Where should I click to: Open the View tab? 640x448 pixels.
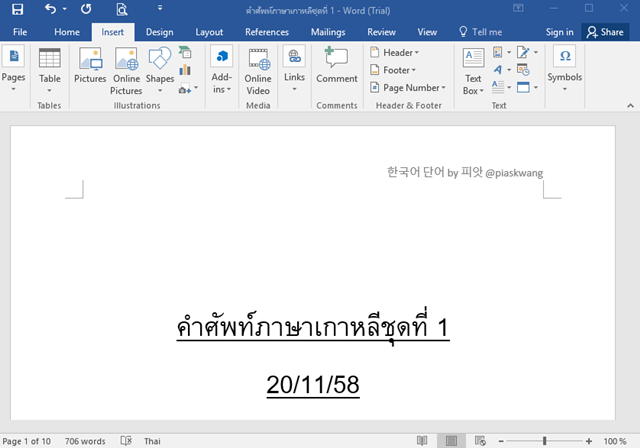427,32
